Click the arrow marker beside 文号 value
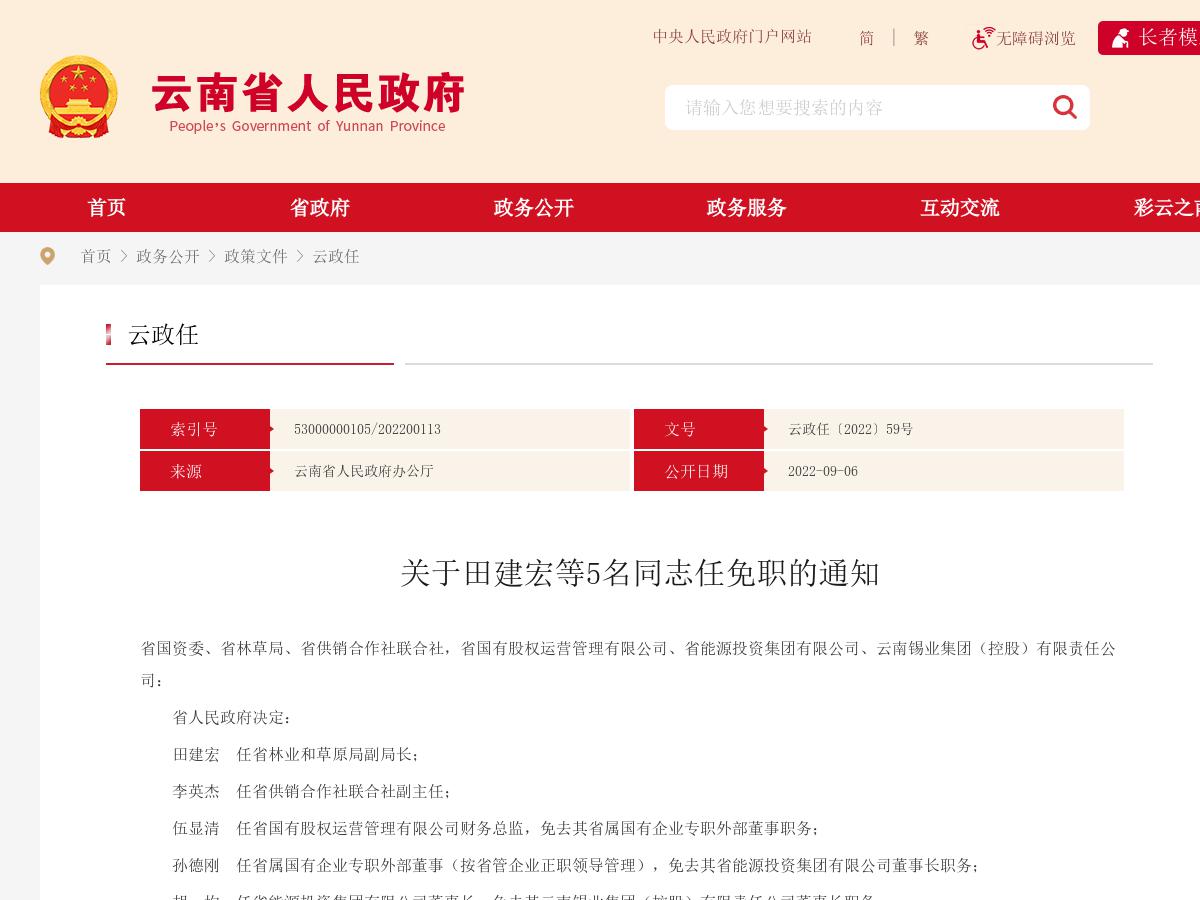The height and width of the screenshot is (900, 1200). coord(767,429)
